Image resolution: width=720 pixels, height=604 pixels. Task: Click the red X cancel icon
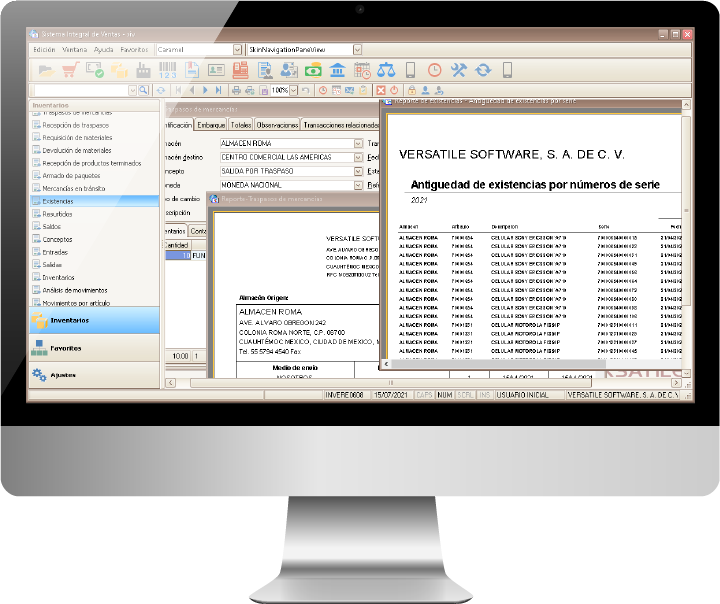click(x=380, y=90)
